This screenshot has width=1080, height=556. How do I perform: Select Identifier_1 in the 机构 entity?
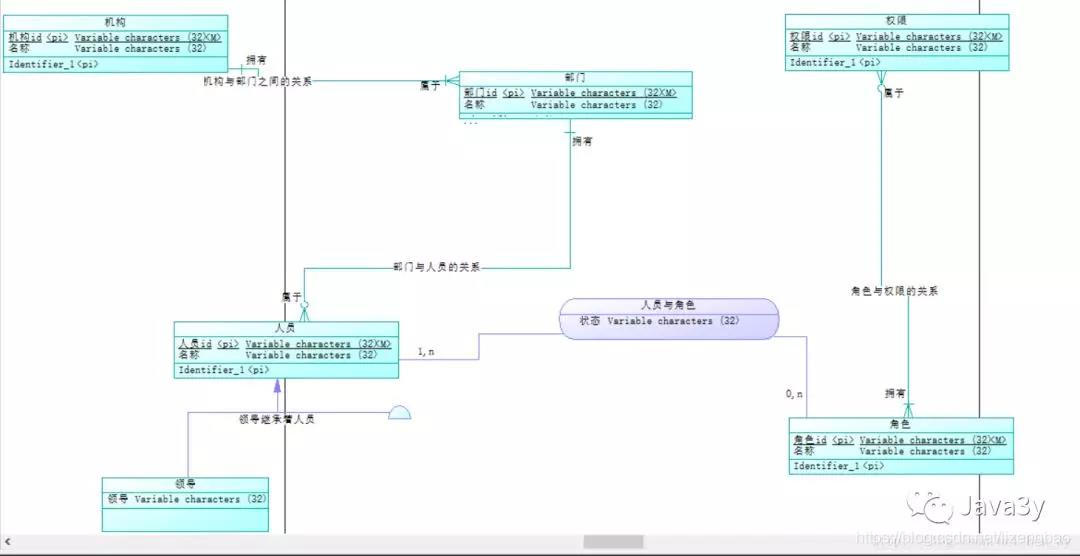(53, 64)
